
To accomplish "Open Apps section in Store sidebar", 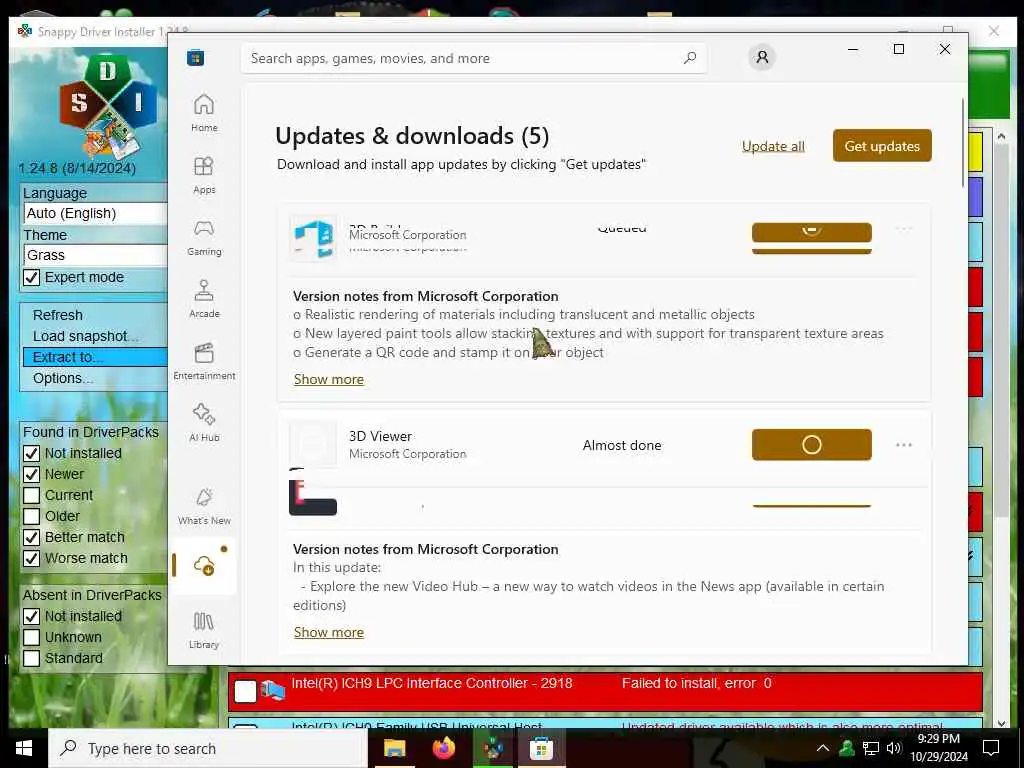I will [x=204, y=174].
